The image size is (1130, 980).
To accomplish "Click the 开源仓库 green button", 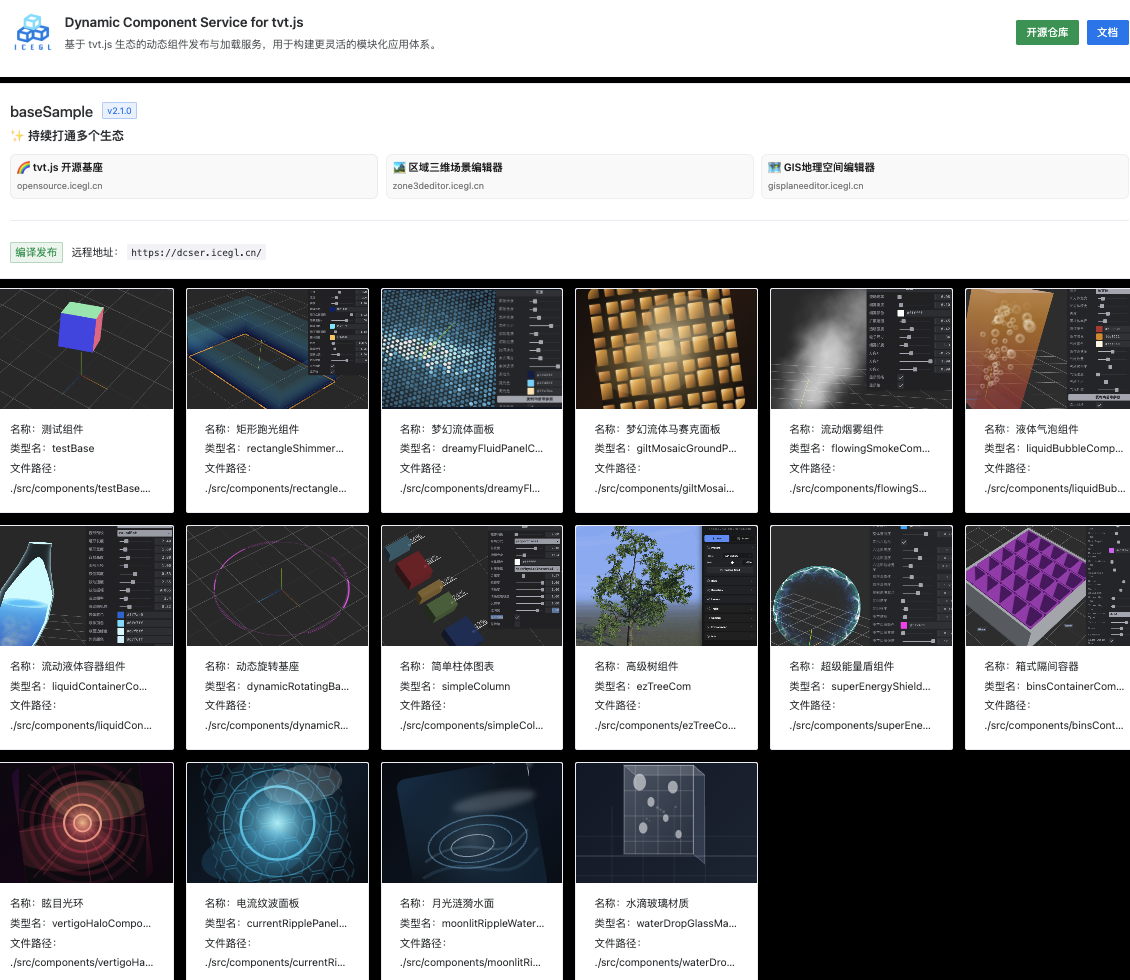I will tap(1047, 32).
